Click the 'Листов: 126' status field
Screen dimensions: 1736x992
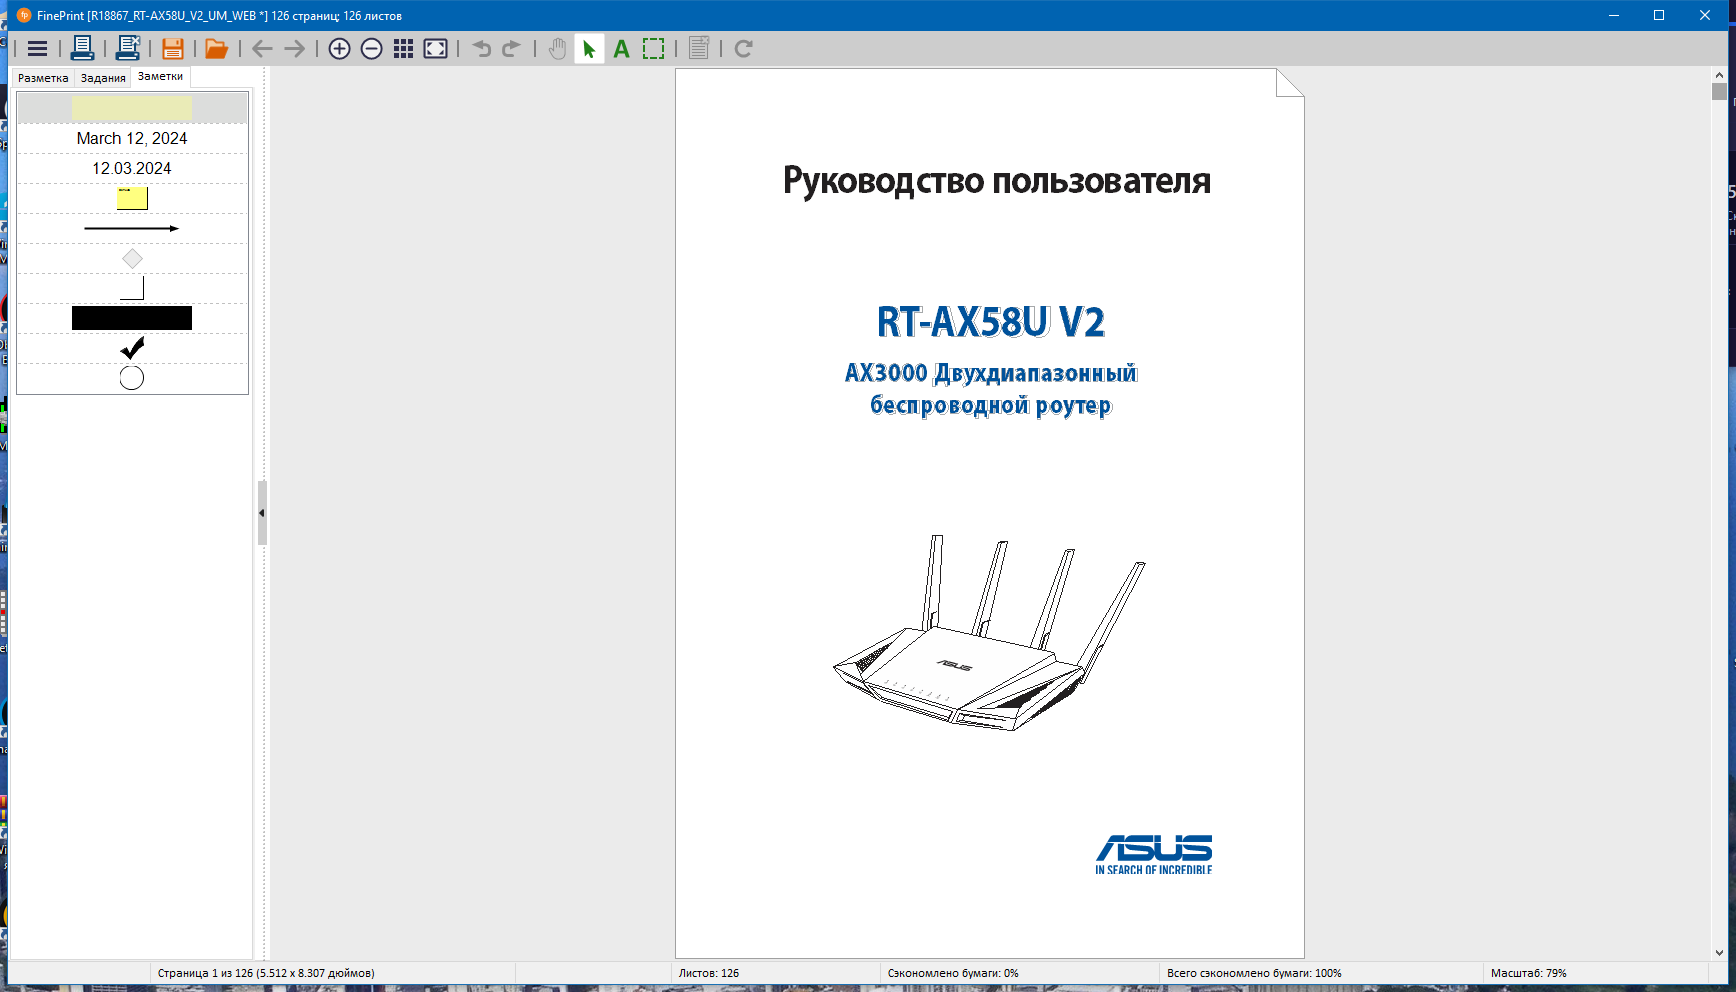point(709,973)
